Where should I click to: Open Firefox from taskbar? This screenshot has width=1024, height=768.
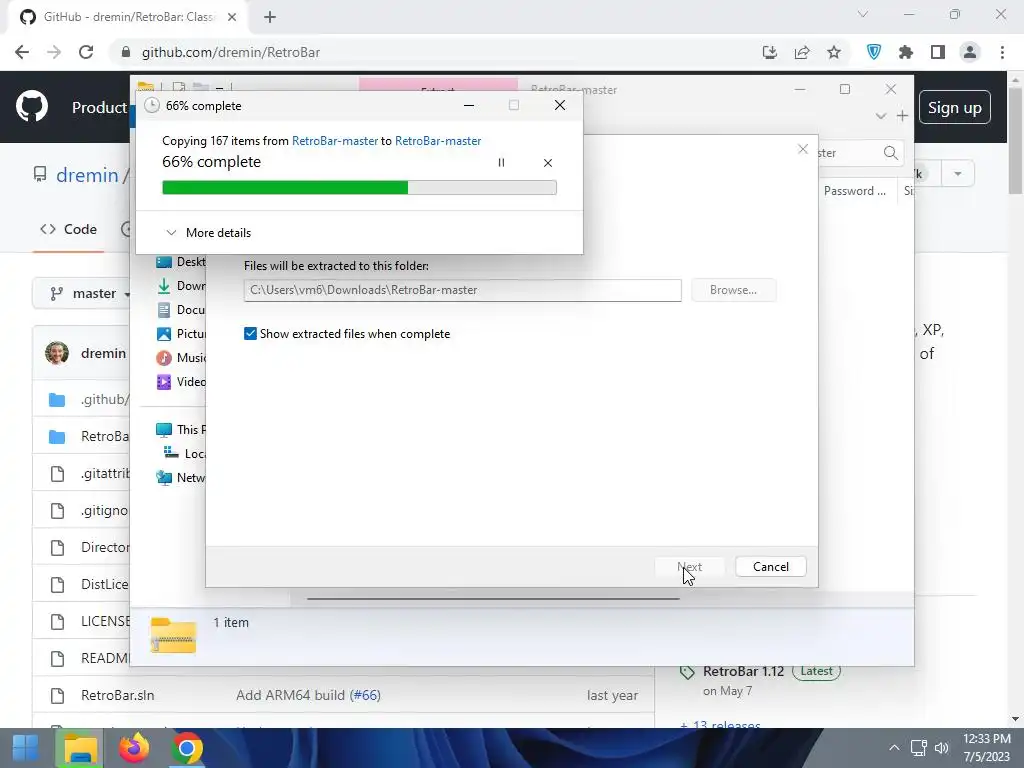pos(134,748)
